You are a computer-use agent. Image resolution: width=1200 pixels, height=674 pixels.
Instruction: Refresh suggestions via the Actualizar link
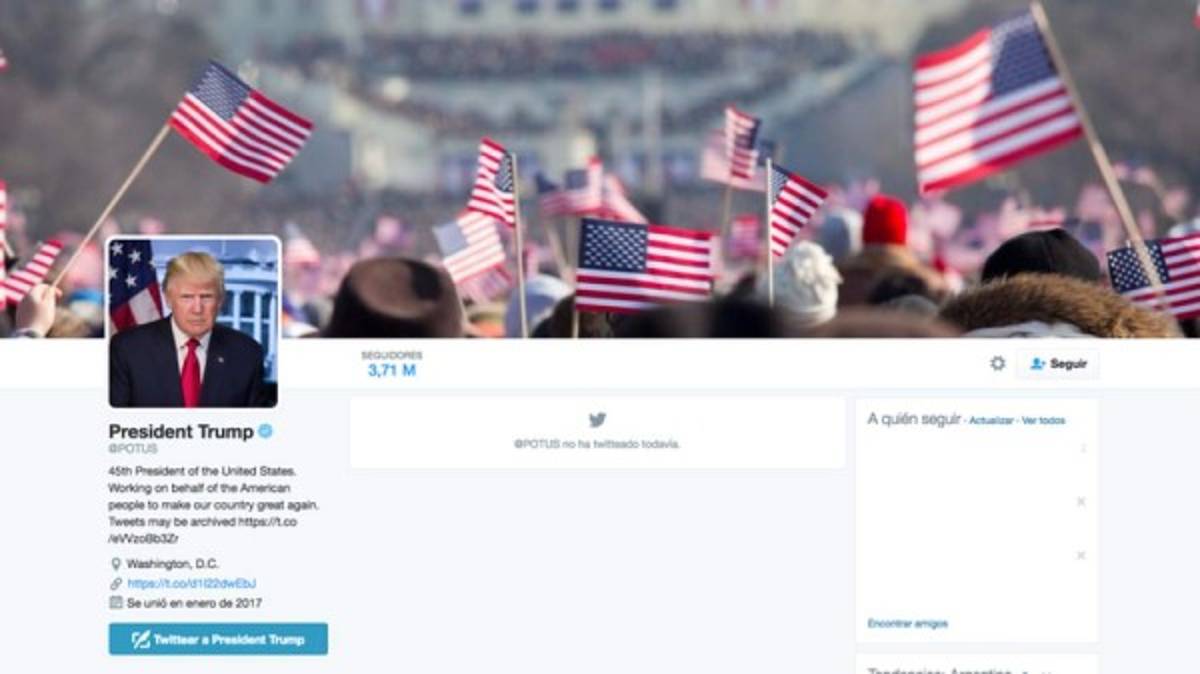coord(991,421)
